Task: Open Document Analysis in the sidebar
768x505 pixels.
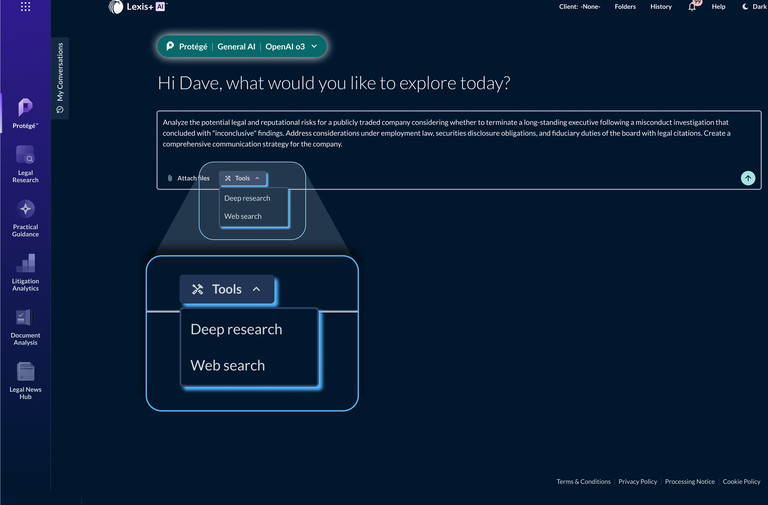Action: click(x=25, y=327)
